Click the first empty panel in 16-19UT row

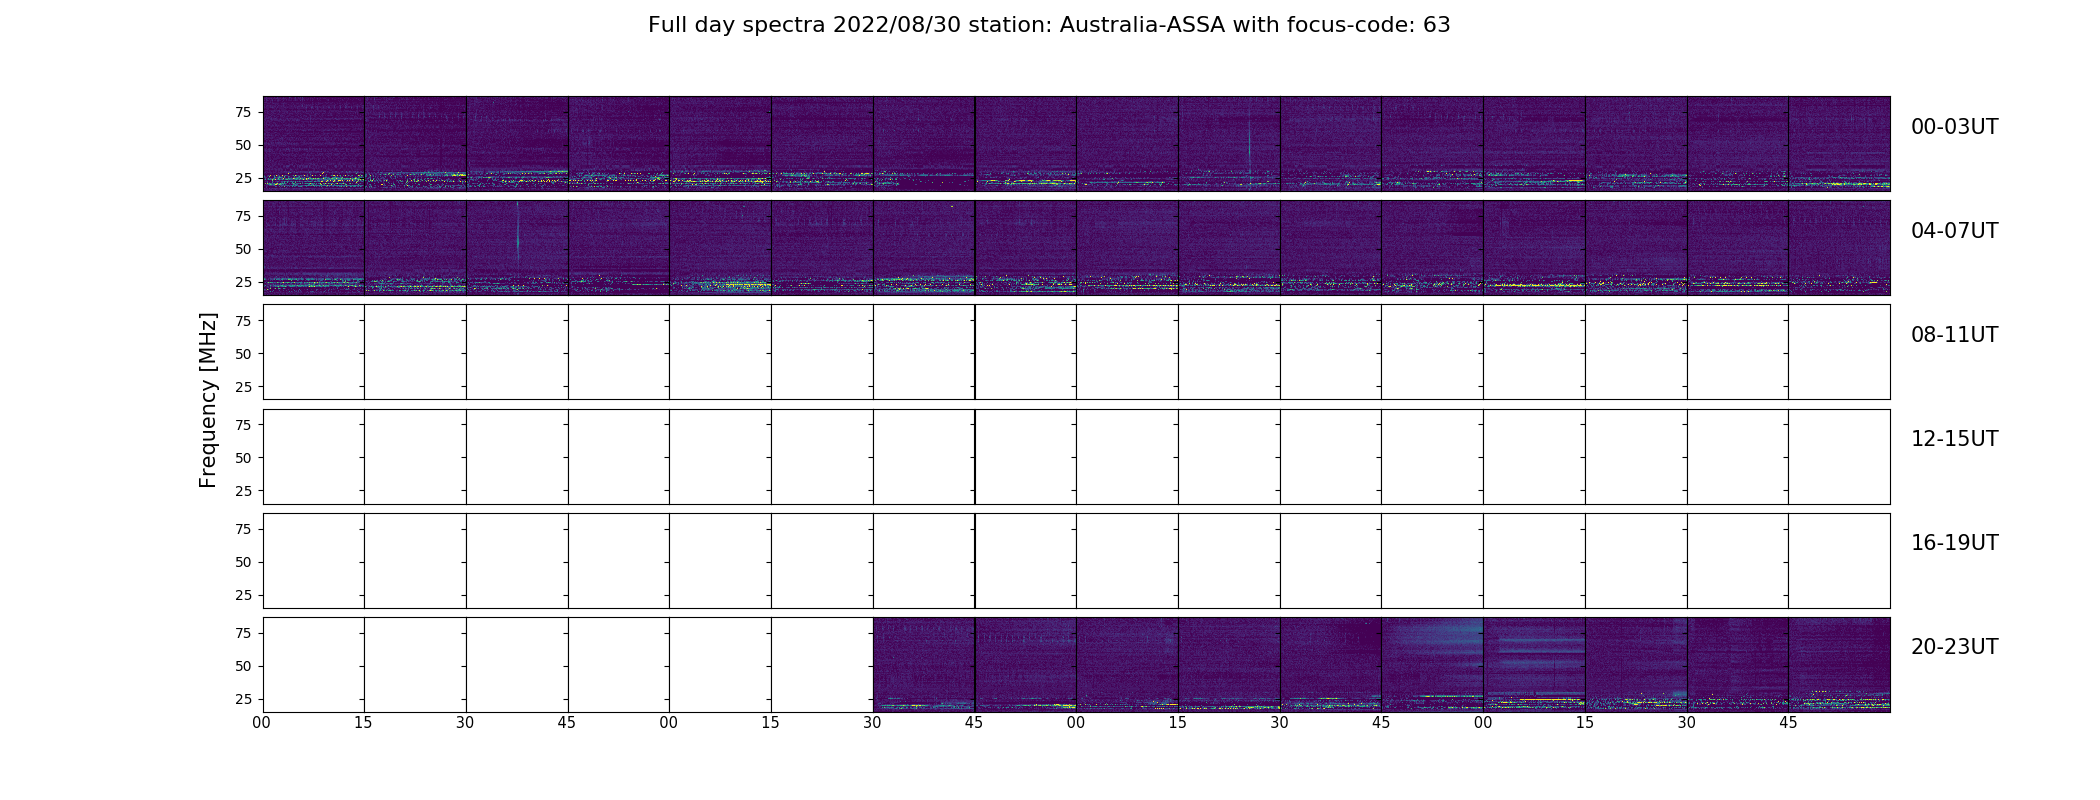[x=314, y=561]
